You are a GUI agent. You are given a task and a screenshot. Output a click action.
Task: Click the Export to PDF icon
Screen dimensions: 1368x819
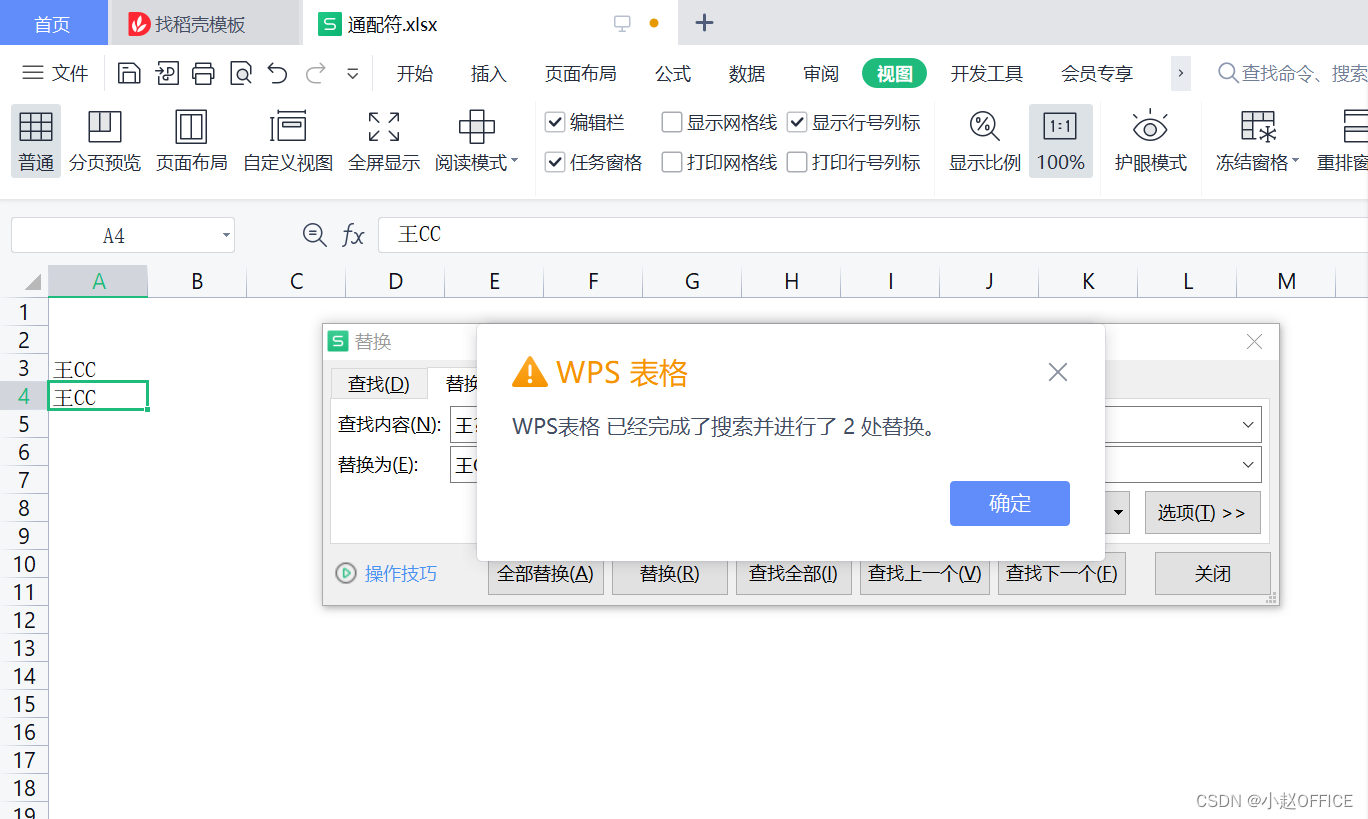point(166,73)
